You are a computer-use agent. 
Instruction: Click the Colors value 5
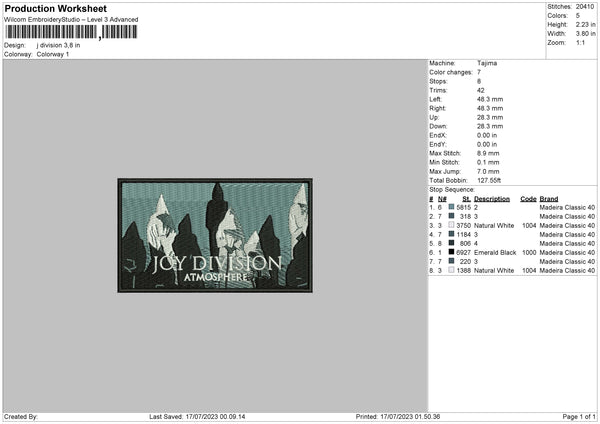click(x=578, y=16)
